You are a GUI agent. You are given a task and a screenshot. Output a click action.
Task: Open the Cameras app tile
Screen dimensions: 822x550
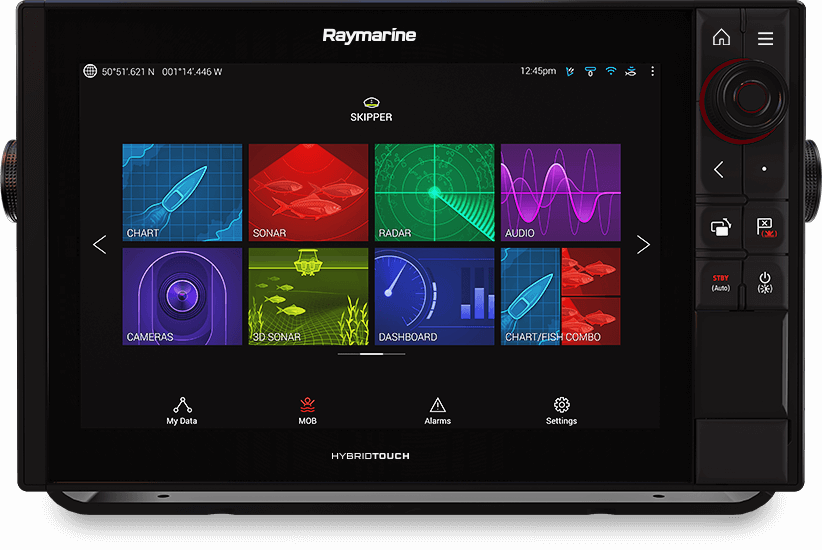coord(182,297)
